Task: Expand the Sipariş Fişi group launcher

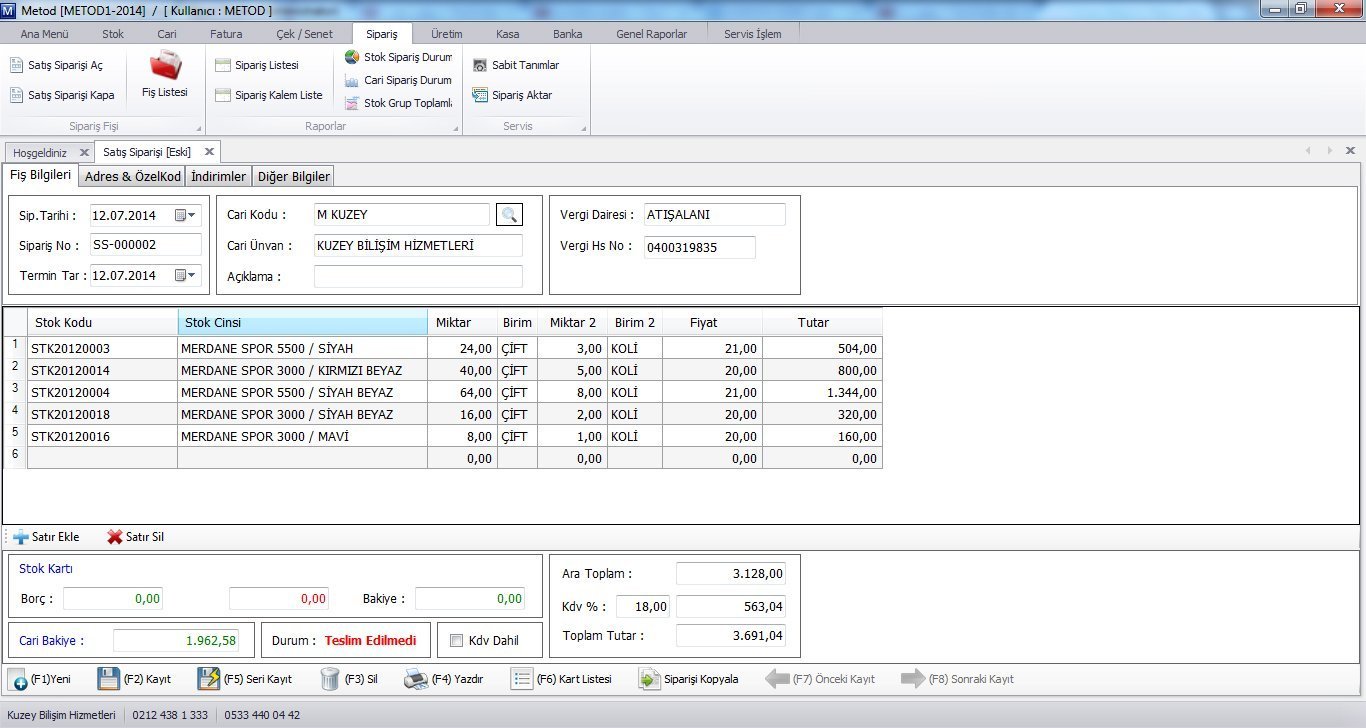Action: (198, 128)
